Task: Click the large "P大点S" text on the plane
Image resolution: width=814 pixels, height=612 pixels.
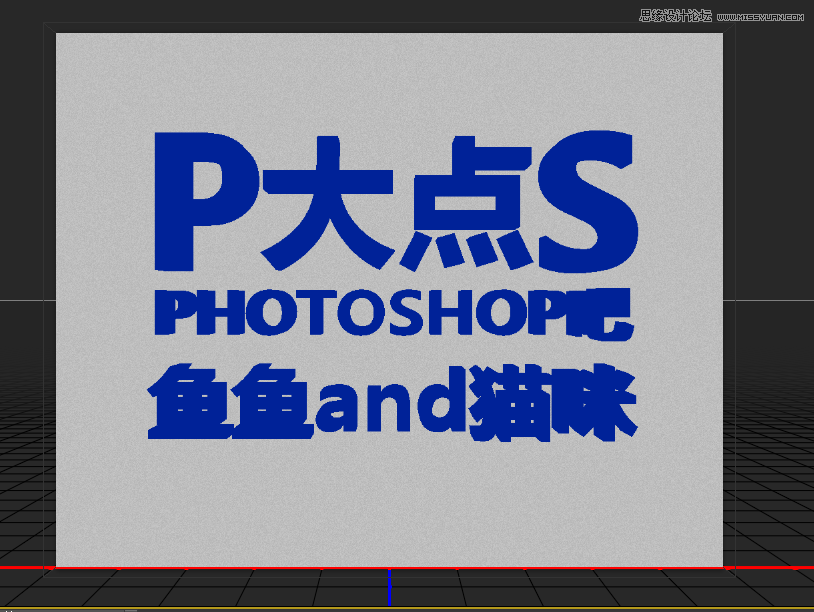Action: click(396, 201)
